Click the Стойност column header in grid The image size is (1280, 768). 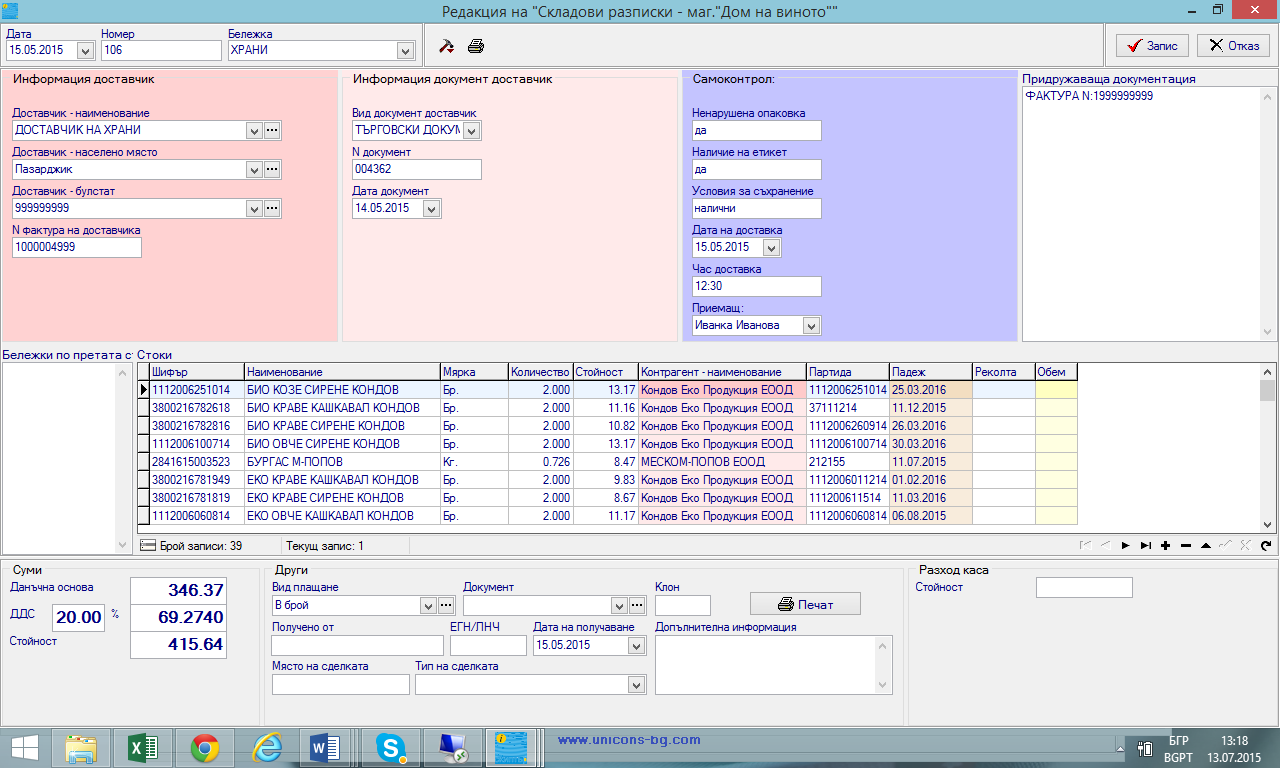605,372
